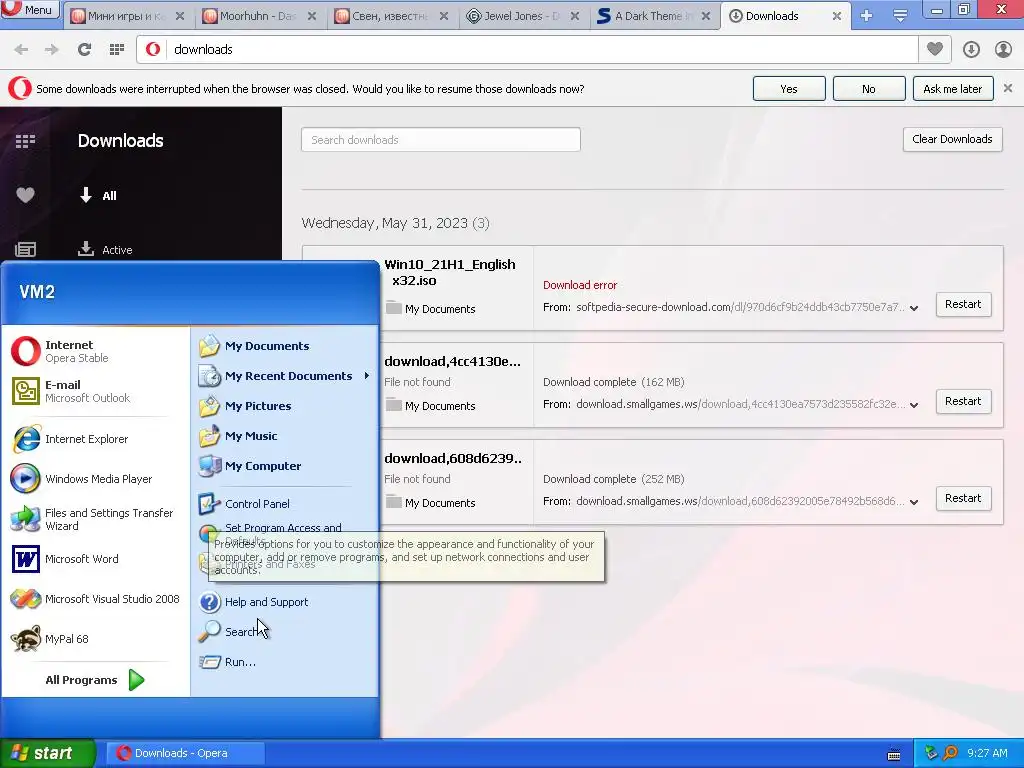Select the Active downloads filter
Screen dimensions: 1024x768
tap(104, 249)
